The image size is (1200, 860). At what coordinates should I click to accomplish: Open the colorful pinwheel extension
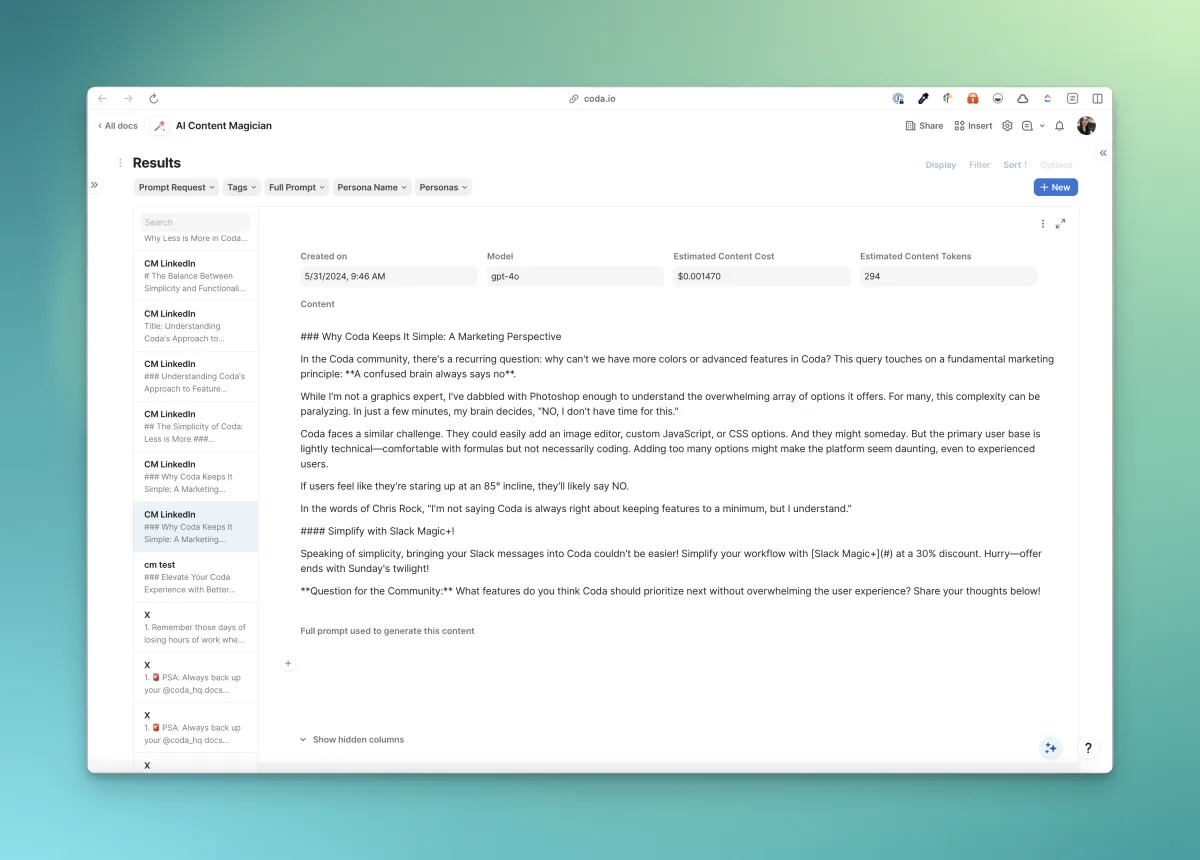click(948, 99)
